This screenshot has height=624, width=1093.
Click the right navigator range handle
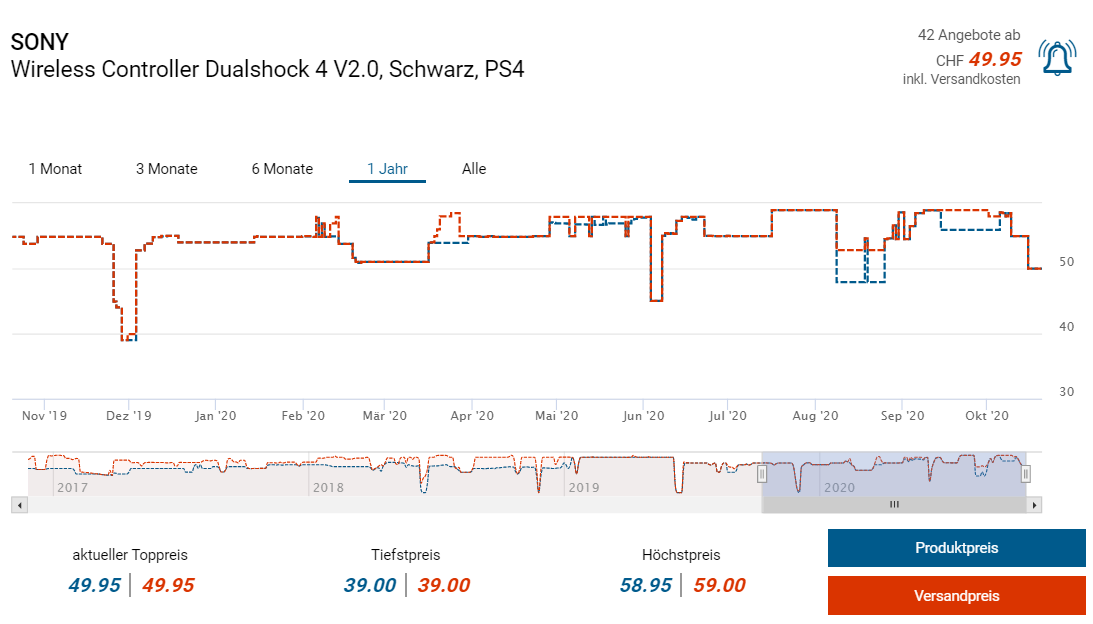click(x=1025, y=474)
